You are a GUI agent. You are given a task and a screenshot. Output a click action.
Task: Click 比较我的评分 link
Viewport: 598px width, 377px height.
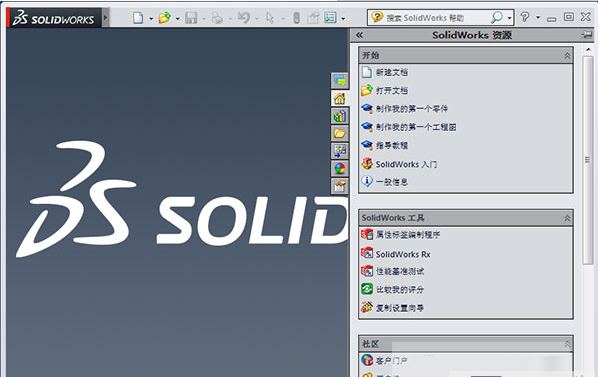coord(400,290)
